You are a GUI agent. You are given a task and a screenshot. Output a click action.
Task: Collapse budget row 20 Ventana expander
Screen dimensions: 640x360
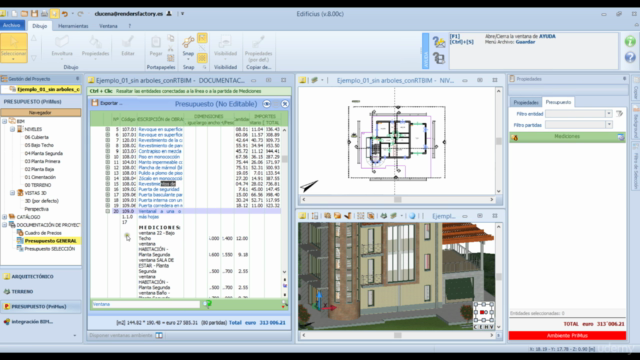pos(108,211)
